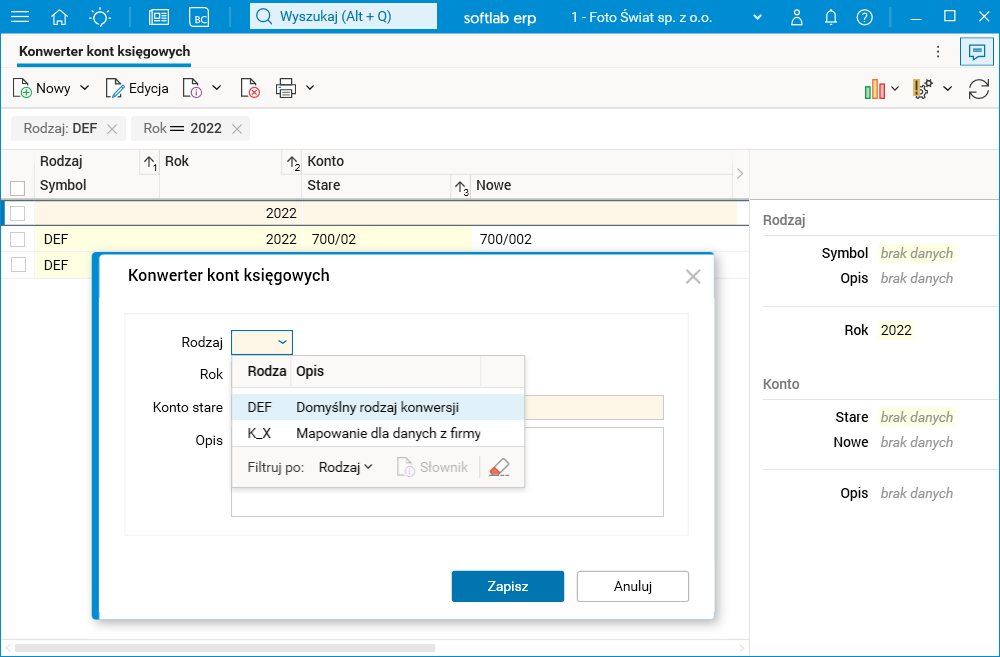Toggle the select-all header checkbox
This screenshot has width=1000, height=657.
(x=18, y=188)
